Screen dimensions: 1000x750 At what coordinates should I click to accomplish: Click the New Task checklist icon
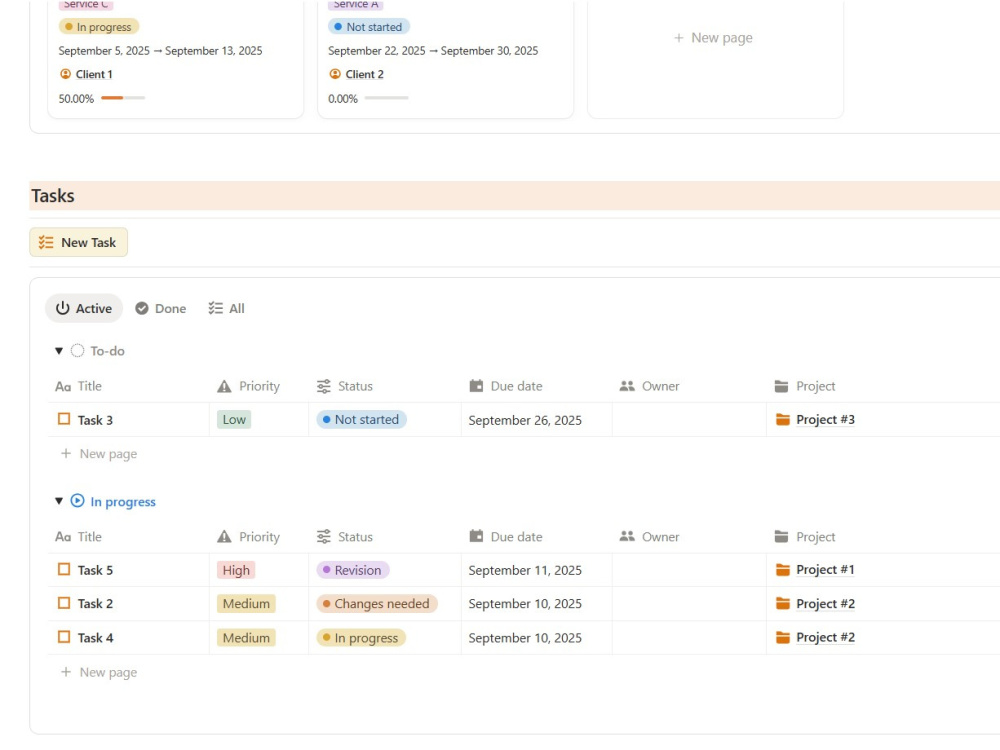click(x=46, y=242)
